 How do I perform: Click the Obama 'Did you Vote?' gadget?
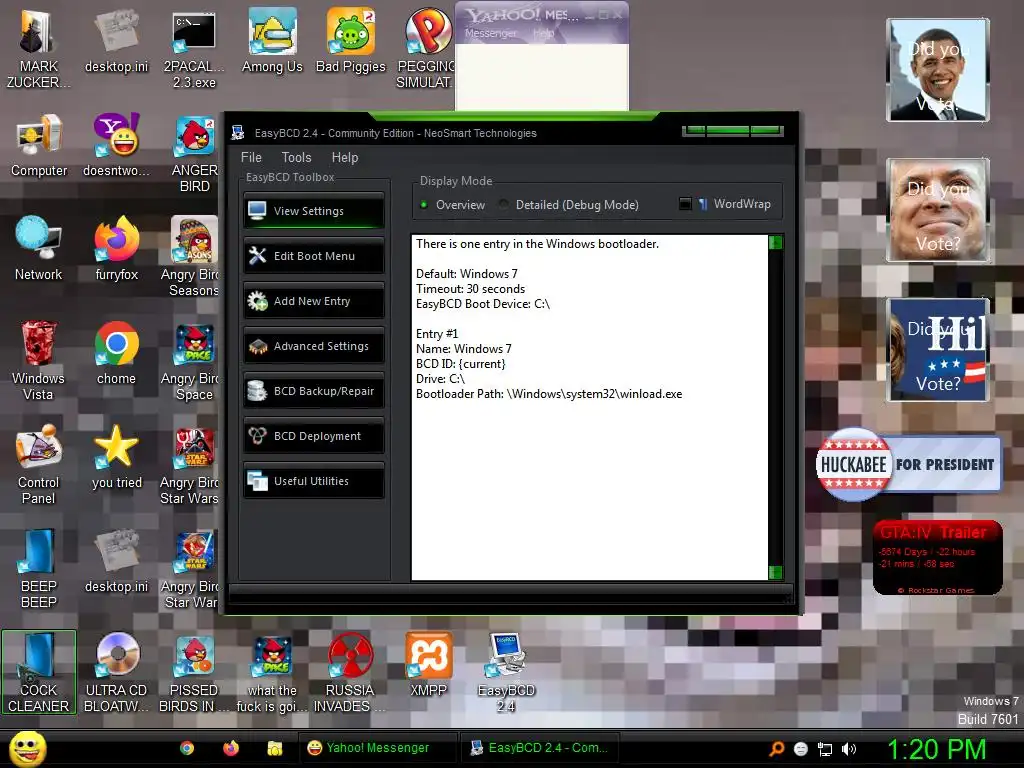click(938, 71)
